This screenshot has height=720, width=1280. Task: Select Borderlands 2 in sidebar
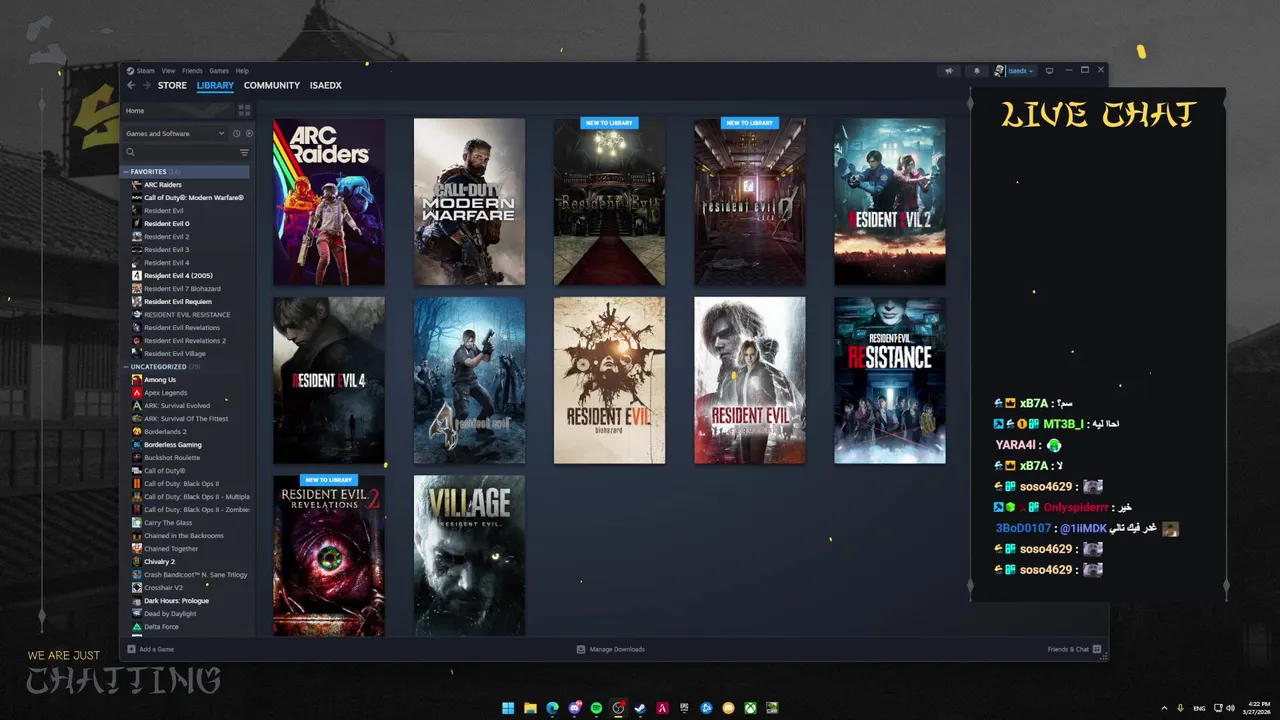[x=165, y=432]
